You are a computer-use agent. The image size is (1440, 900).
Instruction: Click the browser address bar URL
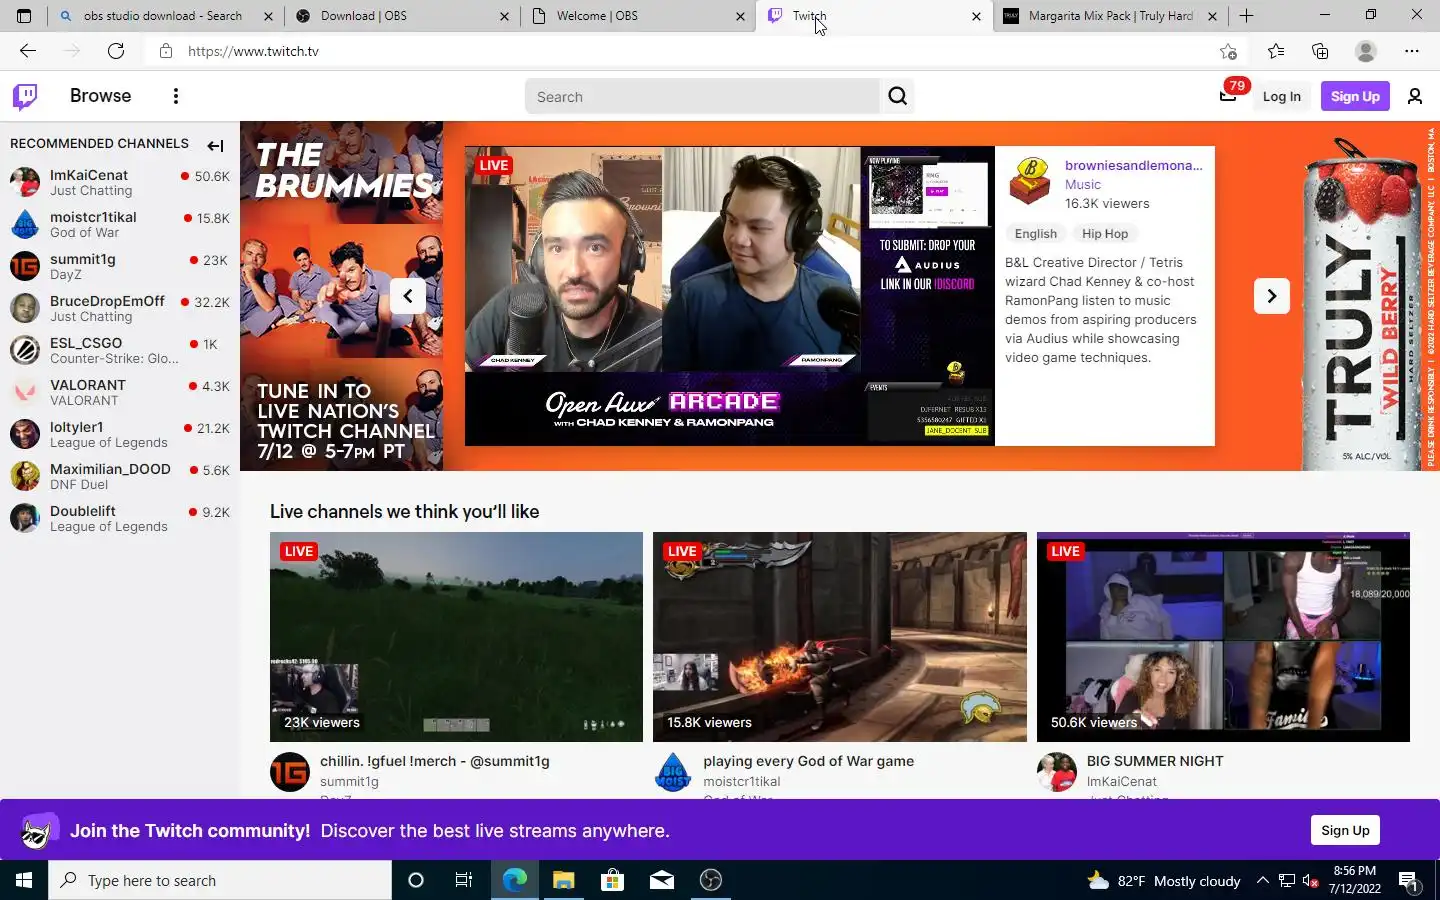point(253,51)
